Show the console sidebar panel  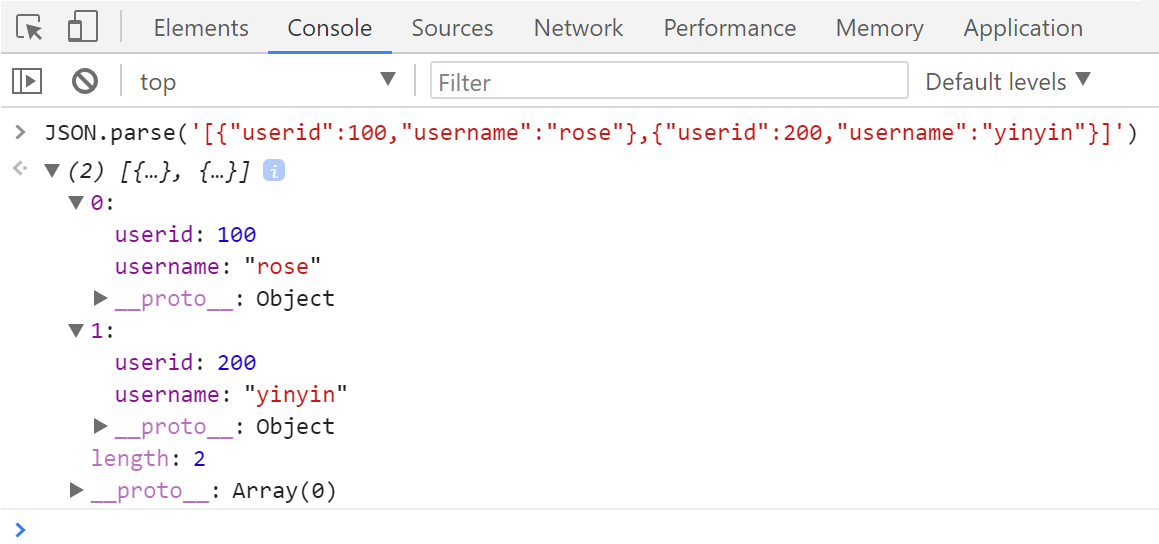tap(29, 81)
